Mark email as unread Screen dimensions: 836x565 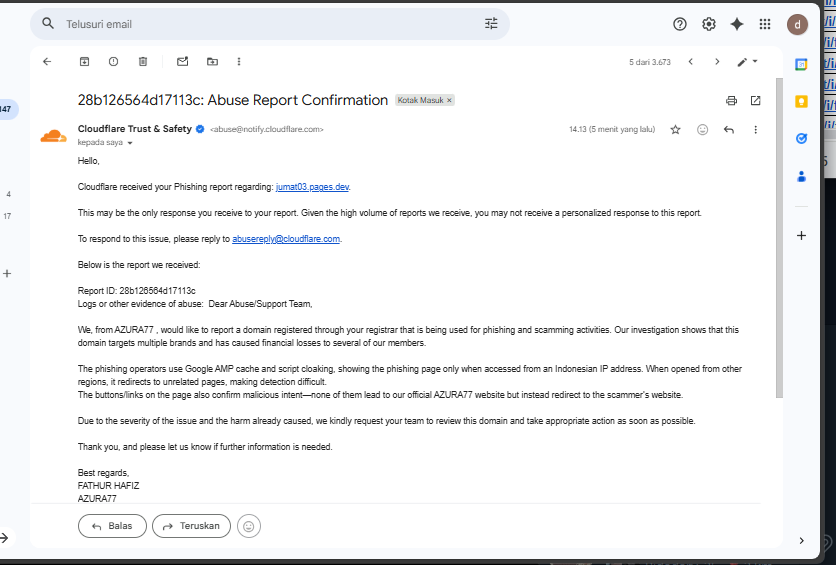[x=182, y=62]
